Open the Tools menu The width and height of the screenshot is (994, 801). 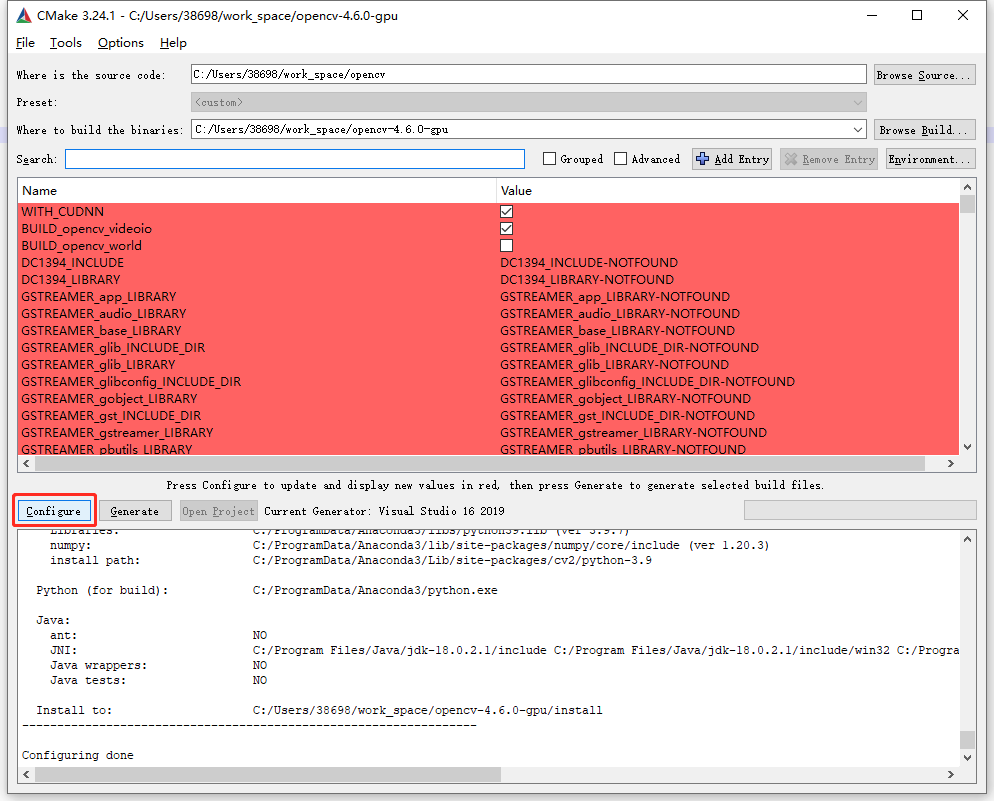pos(66,43)
